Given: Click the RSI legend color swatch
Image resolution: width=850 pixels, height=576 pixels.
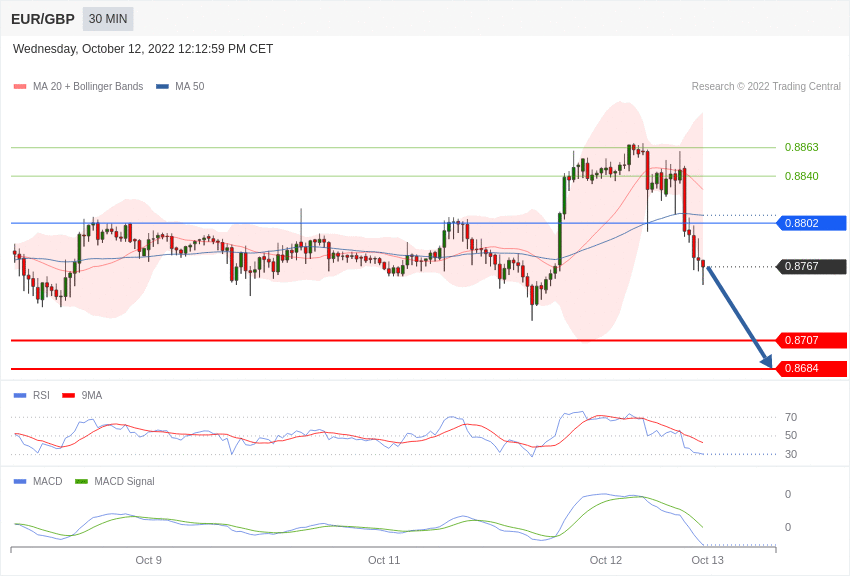Looking at the screenshot, I should click(20, 396).
